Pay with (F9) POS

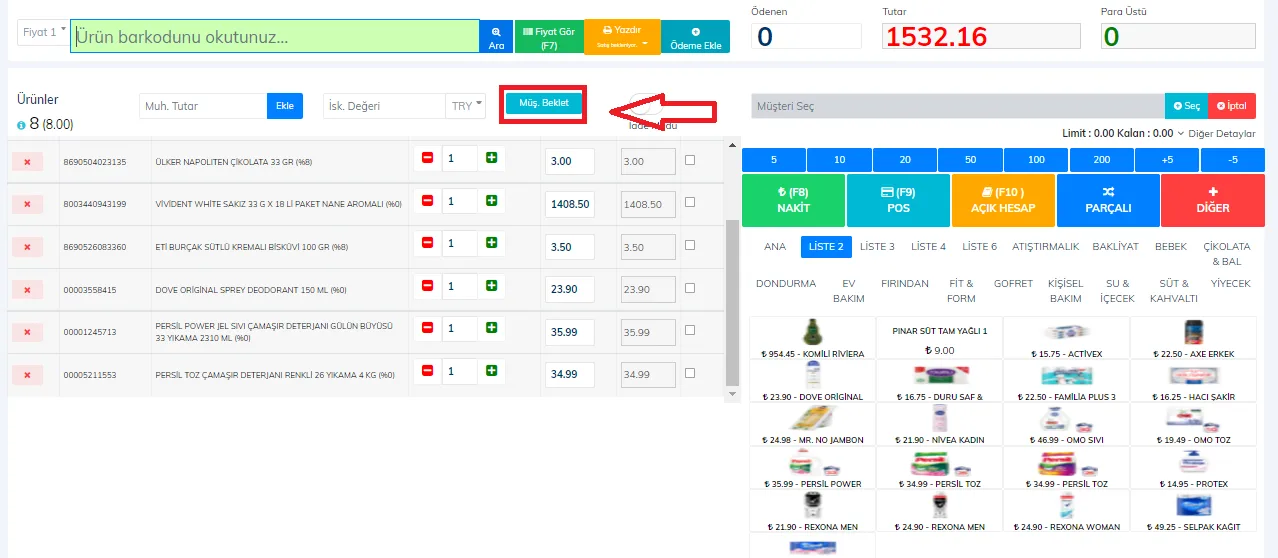pyautogui.click(x=898, y=200)
